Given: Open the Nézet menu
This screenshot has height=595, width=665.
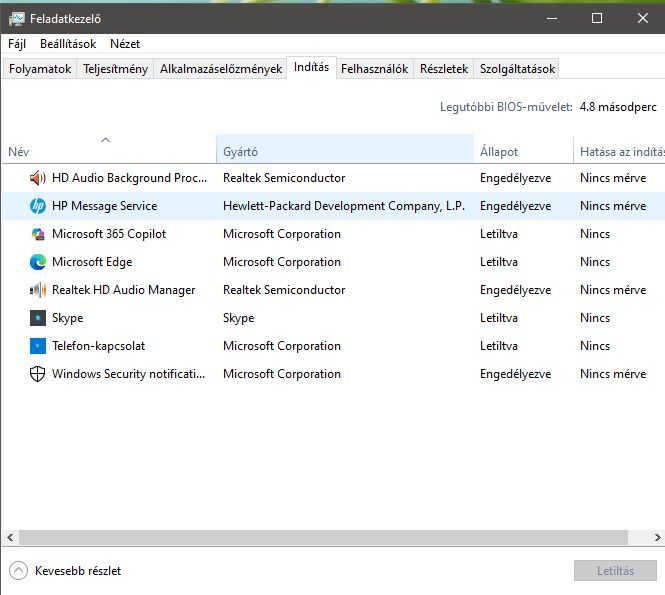Looking at the screenshot, I should coord(125,44).
